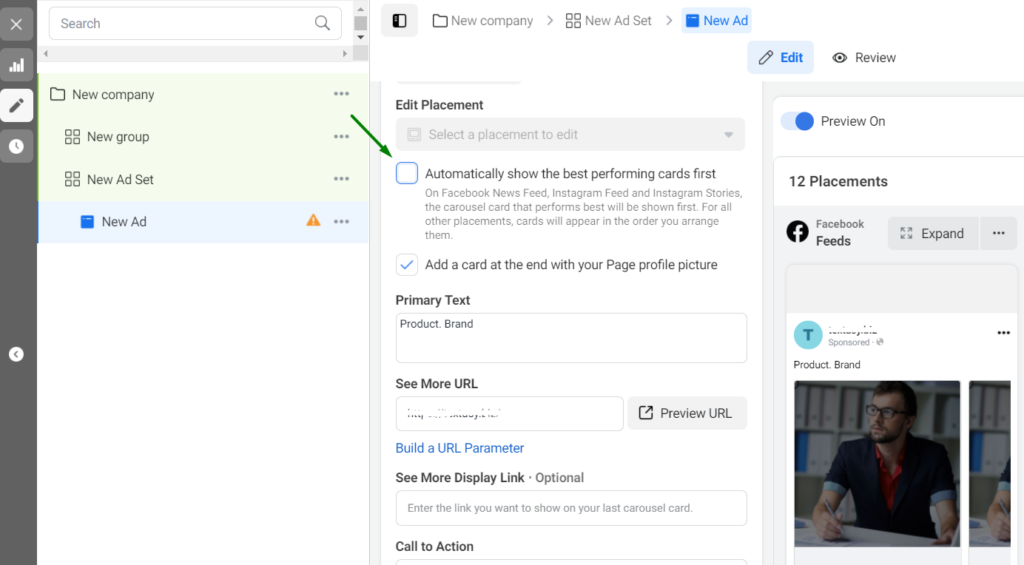This screenshot has width=1024, height=565.
Task: Open the Build a URL Parameter link
Action: pyautogui.click(x=460, y=448)
